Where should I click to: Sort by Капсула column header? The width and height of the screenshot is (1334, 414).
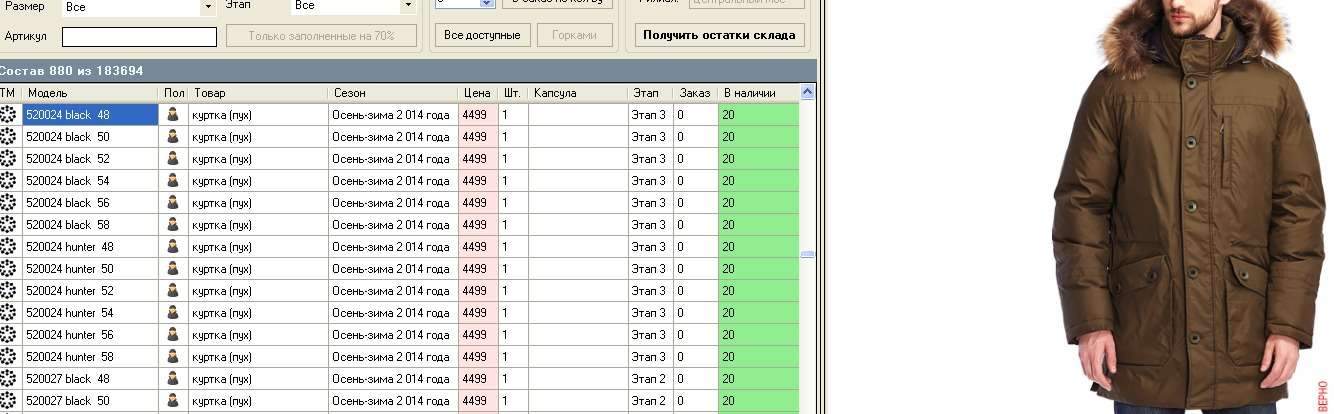[578, 93]
